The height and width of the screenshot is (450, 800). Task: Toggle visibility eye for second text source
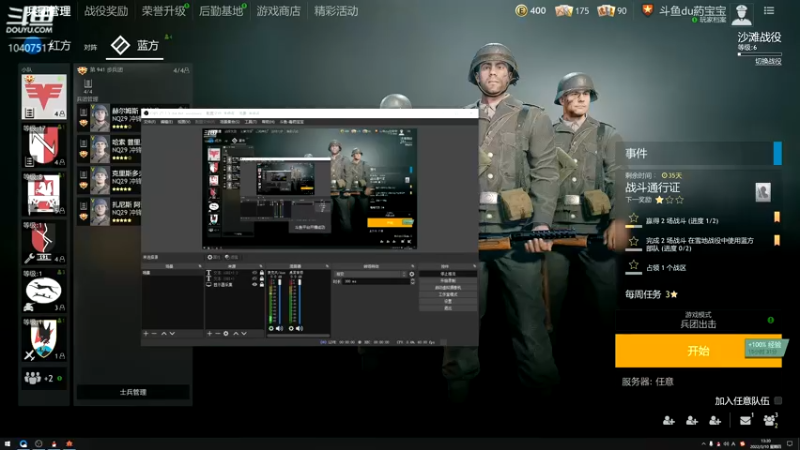point(255,279)
